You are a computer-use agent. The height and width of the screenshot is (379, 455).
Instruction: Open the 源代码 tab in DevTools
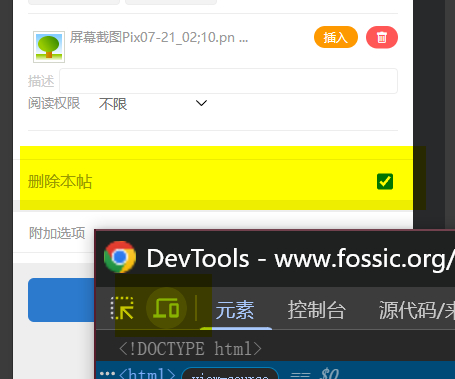416,310
